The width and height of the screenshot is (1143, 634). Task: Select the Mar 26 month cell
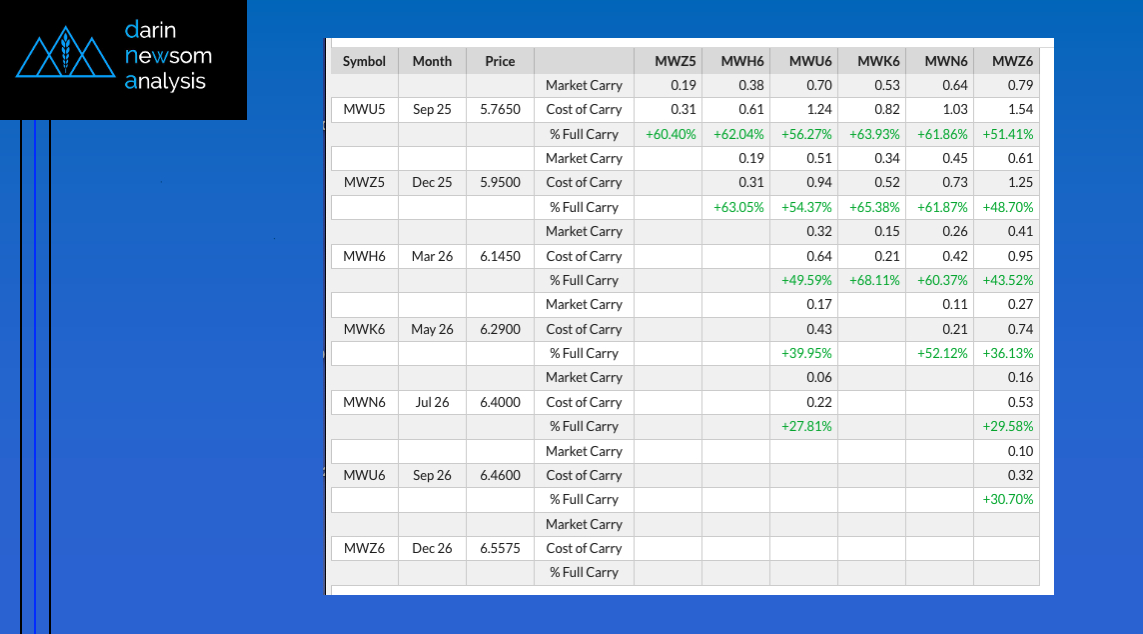[432, 256]
